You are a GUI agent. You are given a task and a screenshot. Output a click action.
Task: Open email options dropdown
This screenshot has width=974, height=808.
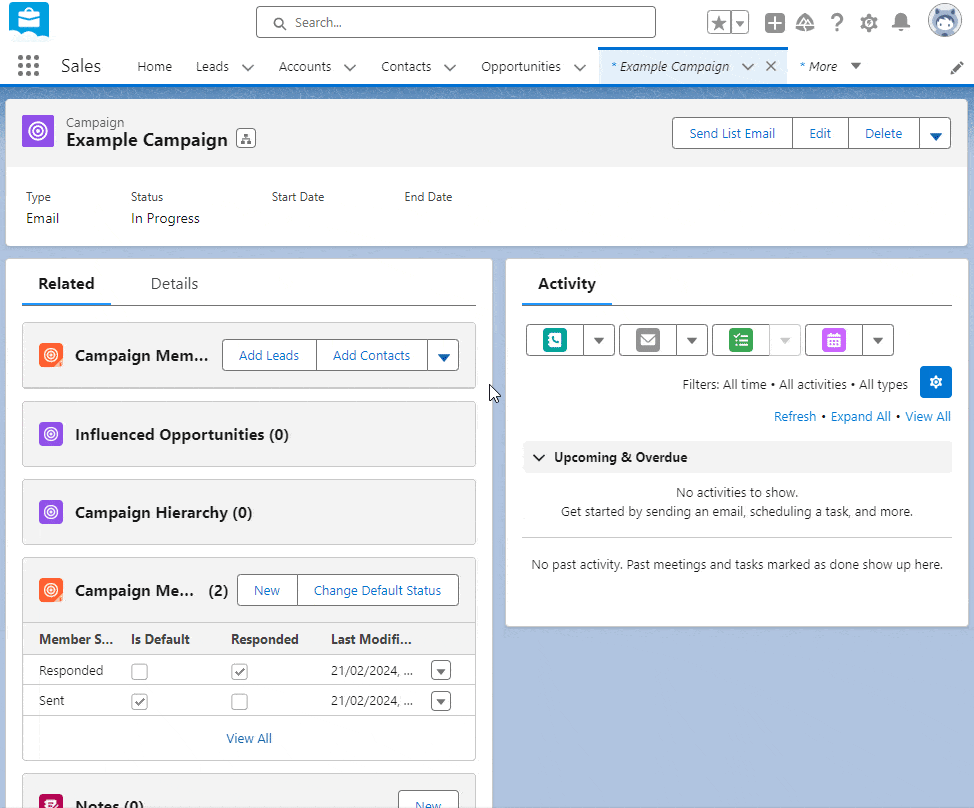tap(692, 340)
